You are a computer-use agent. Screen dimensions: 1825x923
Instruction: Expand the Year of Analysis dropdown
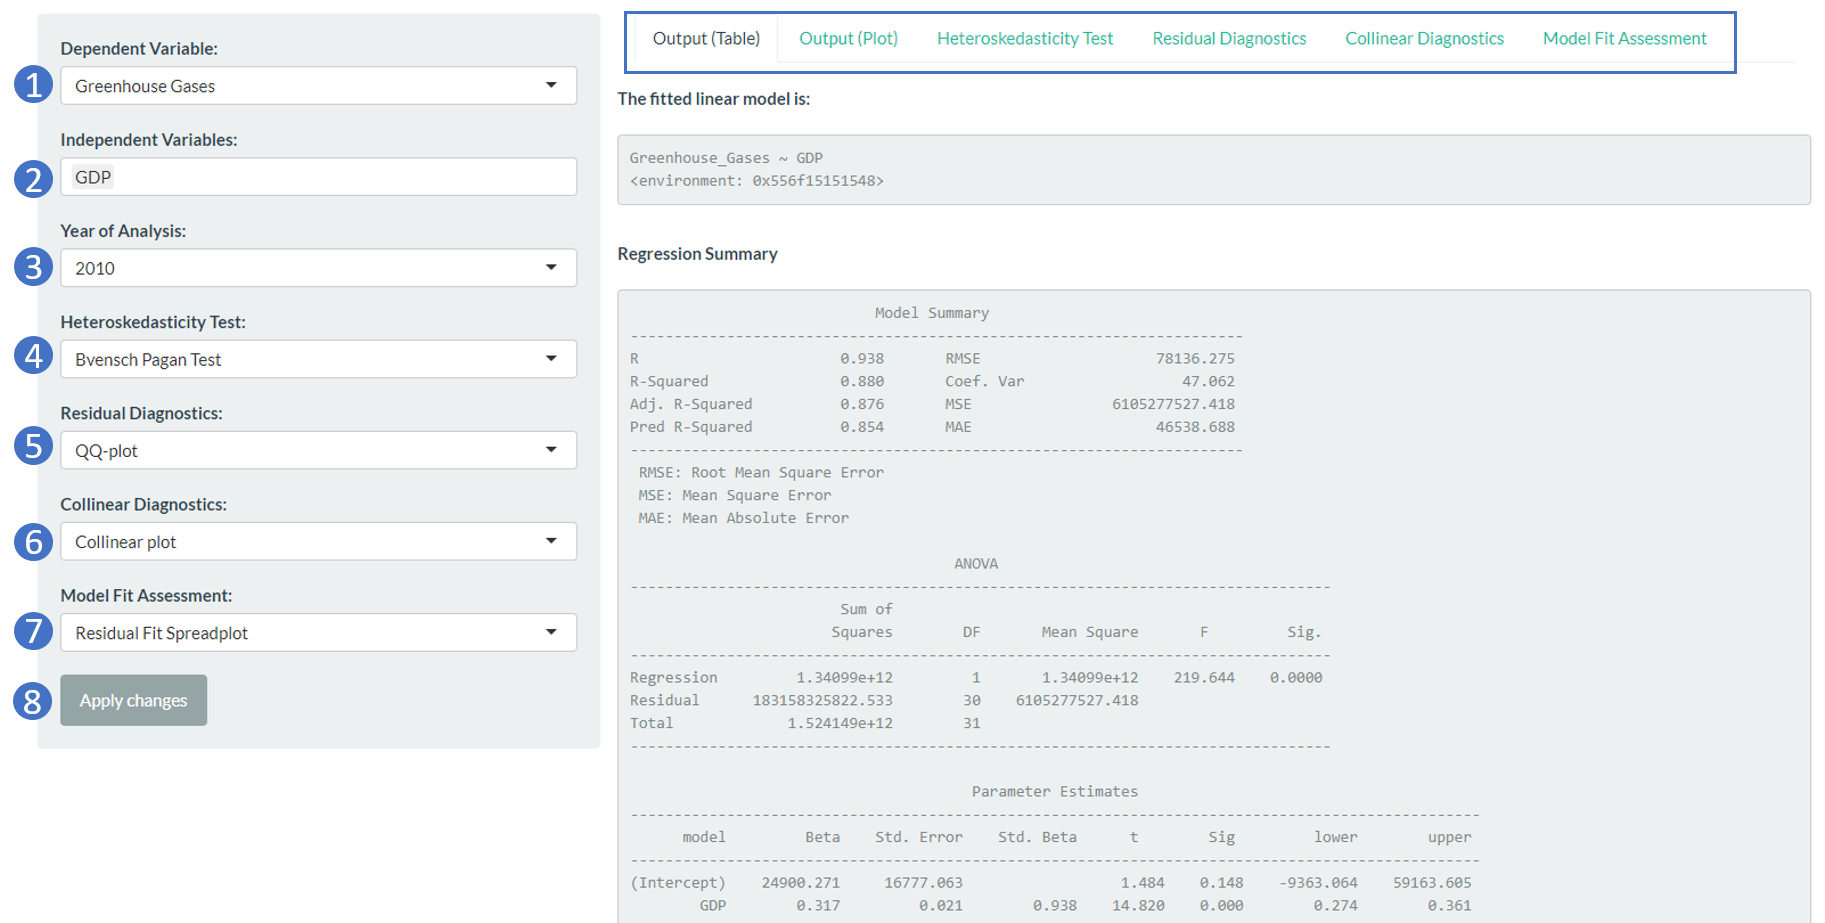tap(318, 268)
